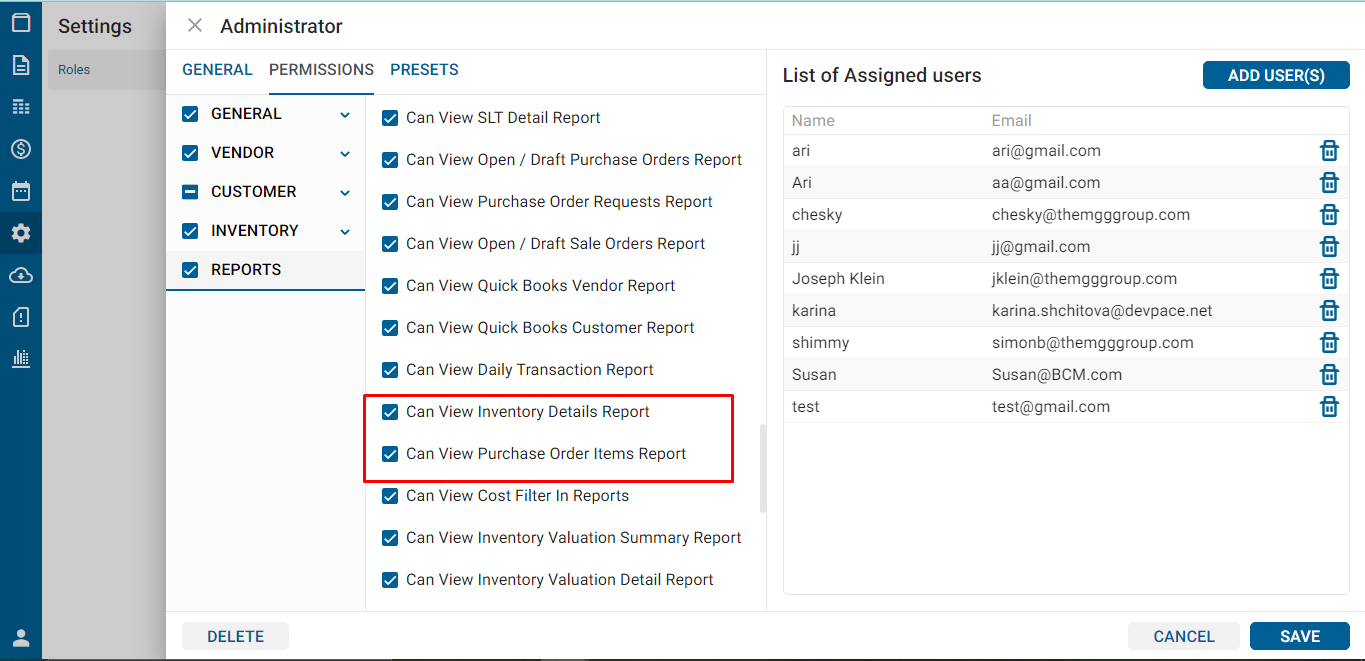The height and width of the screenshot is (661, 1365).
Task: Expand the VENDOR permissions section arrow
Action: coord(345,154)
